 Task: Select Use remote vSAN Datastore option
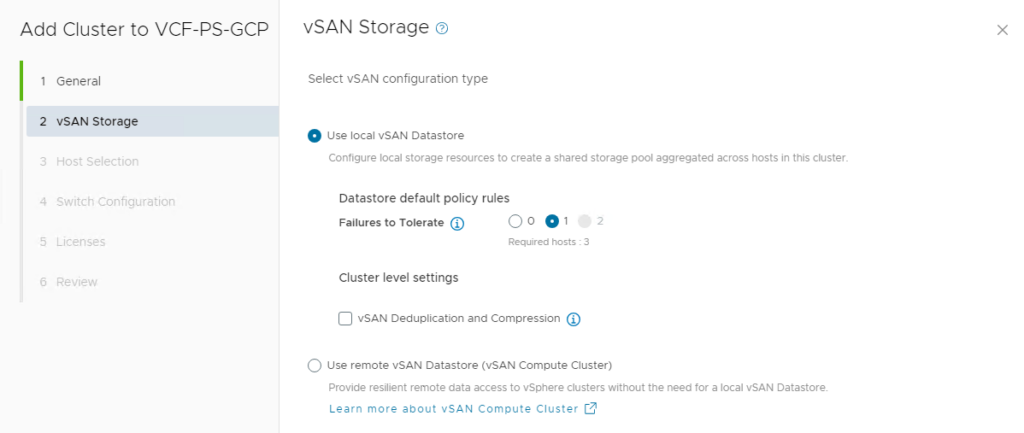click(315, 365)
